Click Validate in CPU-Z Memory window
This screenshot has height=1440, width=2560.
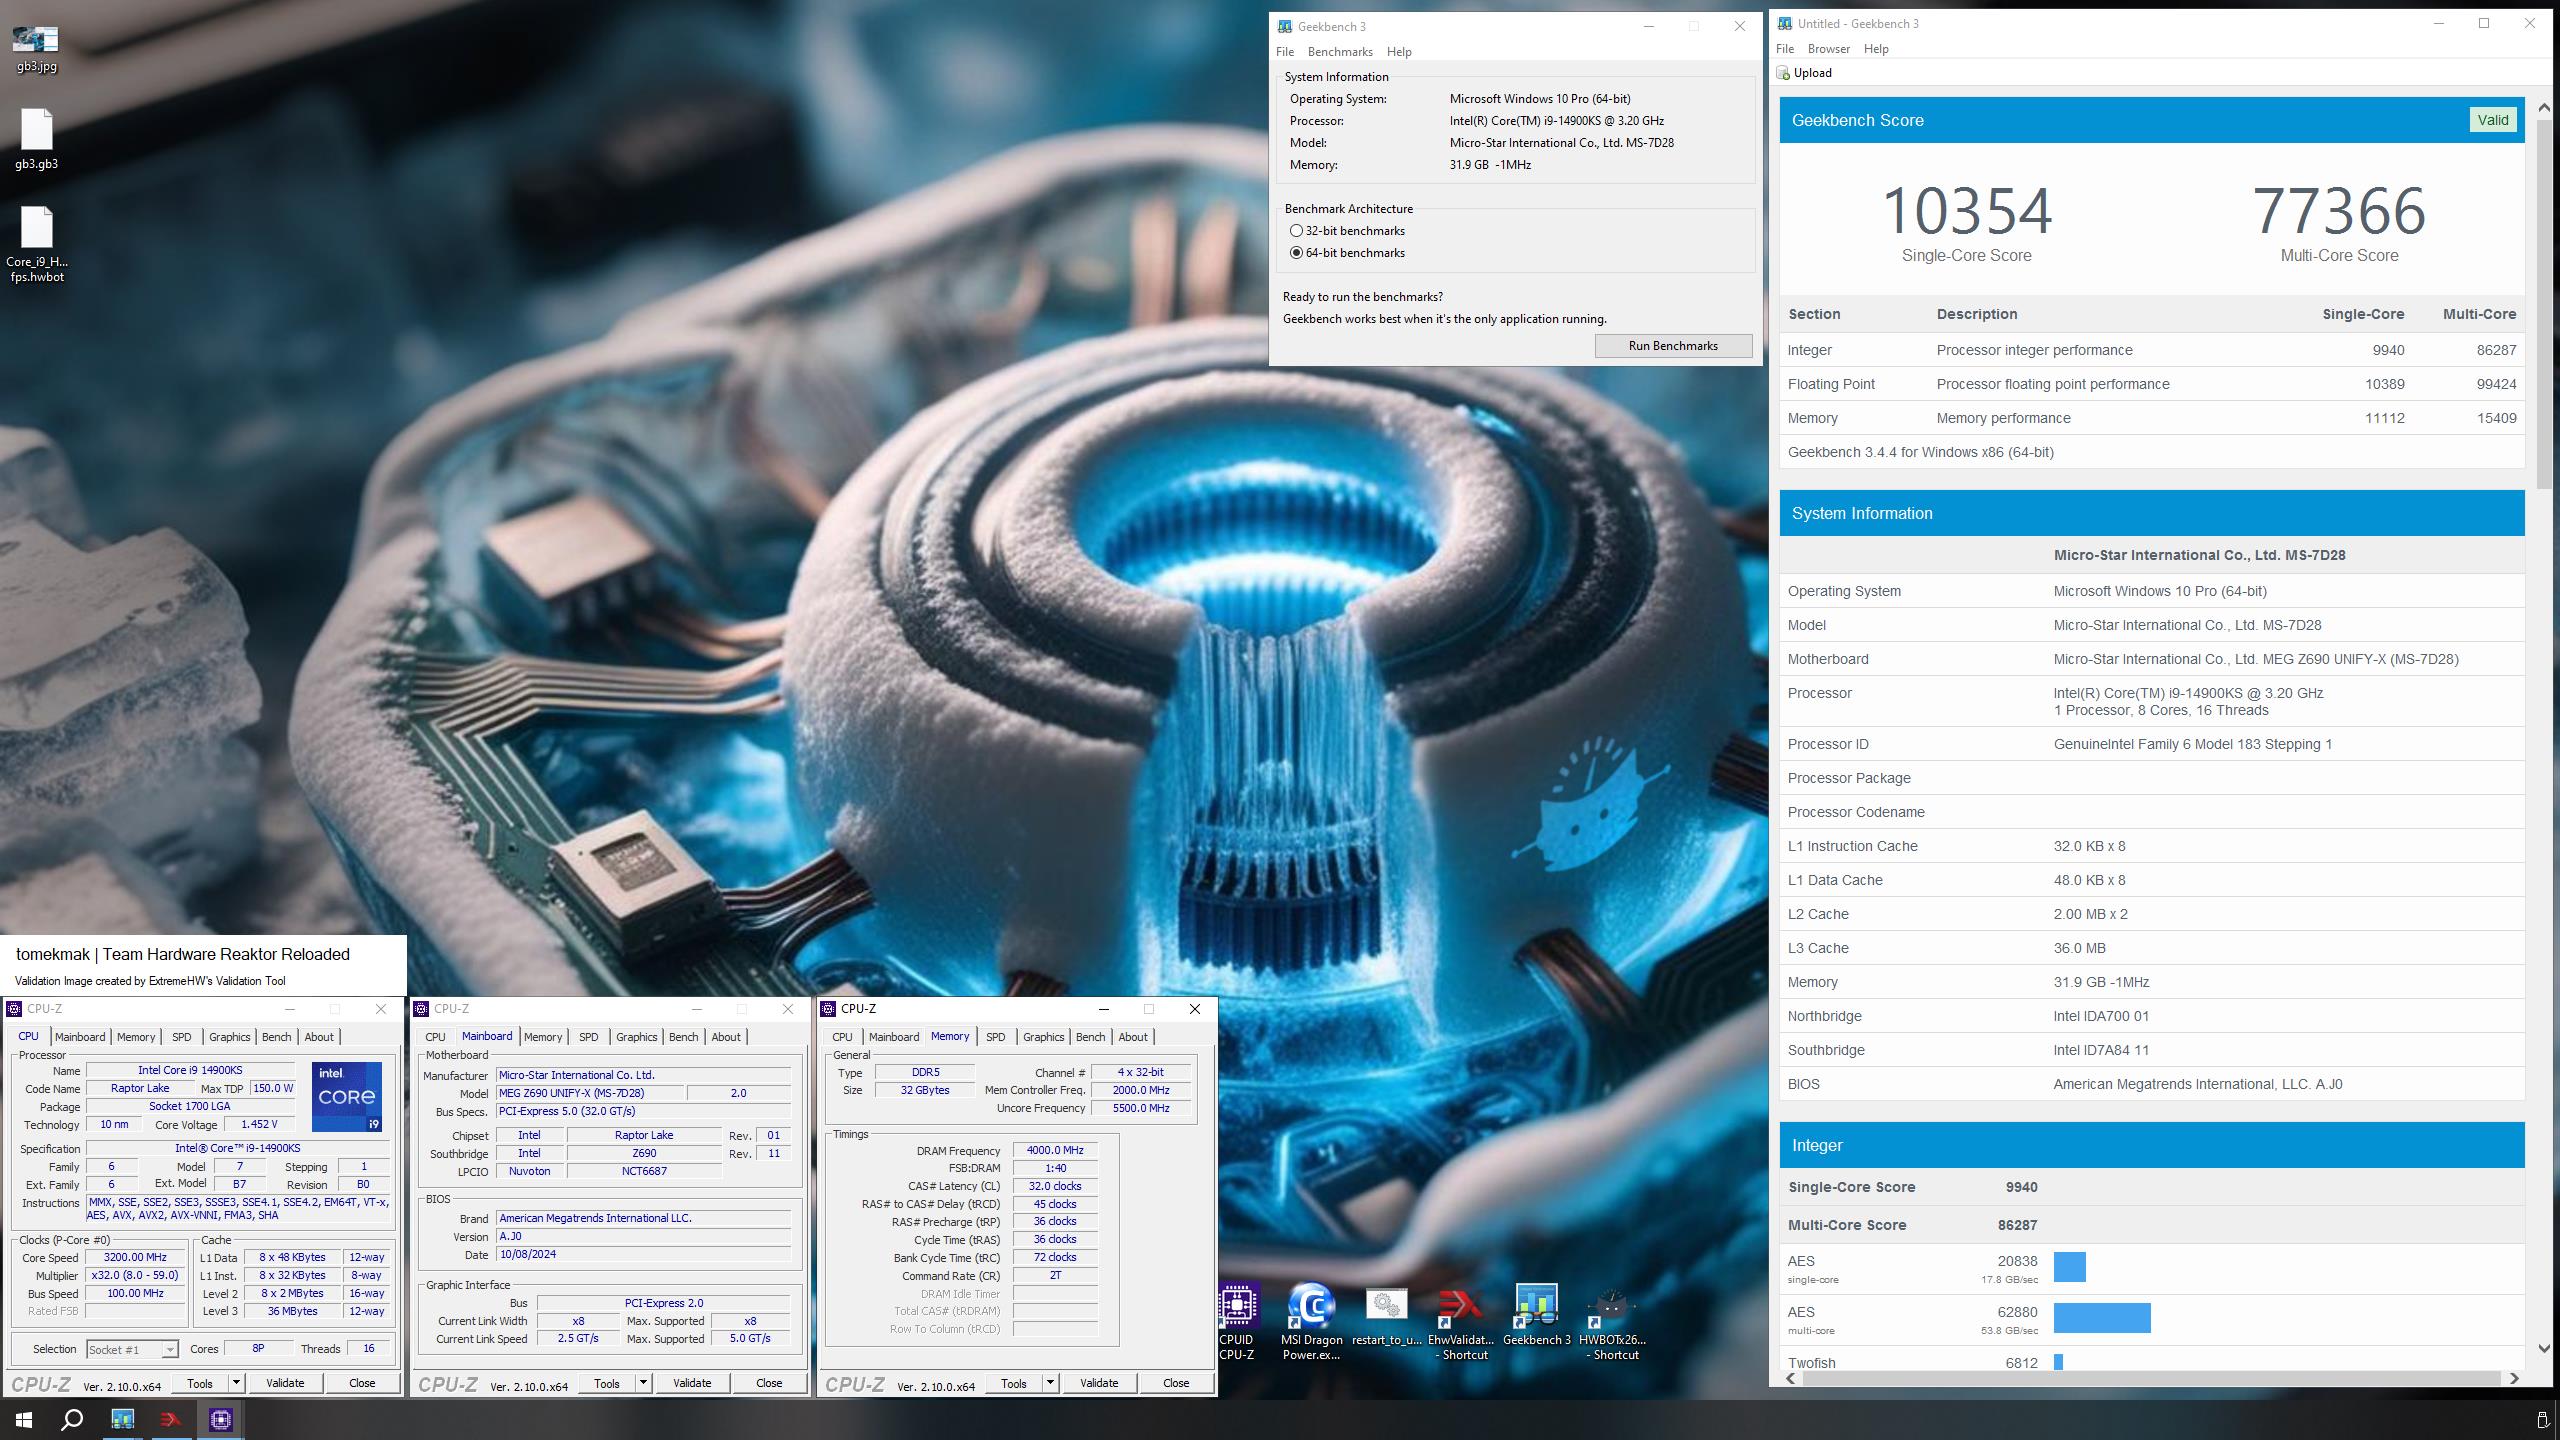[x=1099, y=1383]
